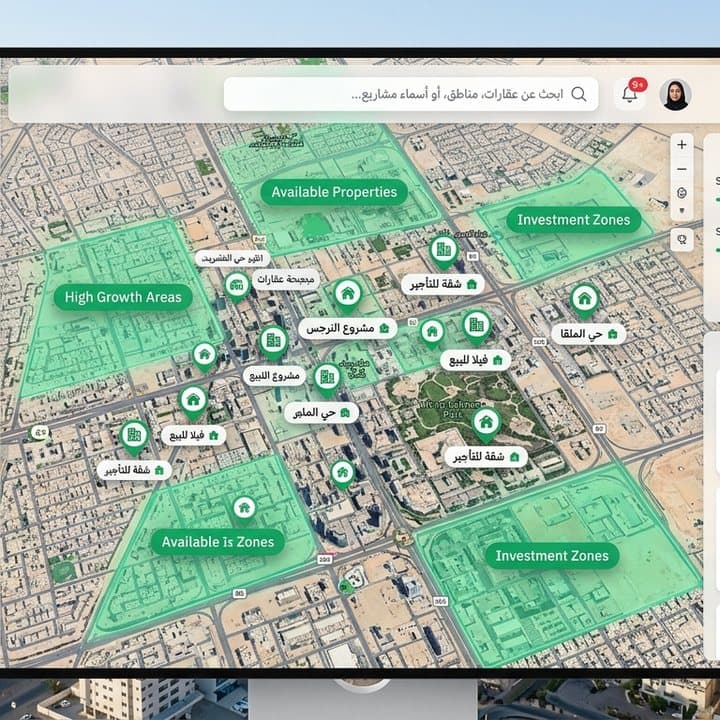This screenshot has width=720, height=720.
Task: Select the Available Properties zone label
Action: point(334,192)
